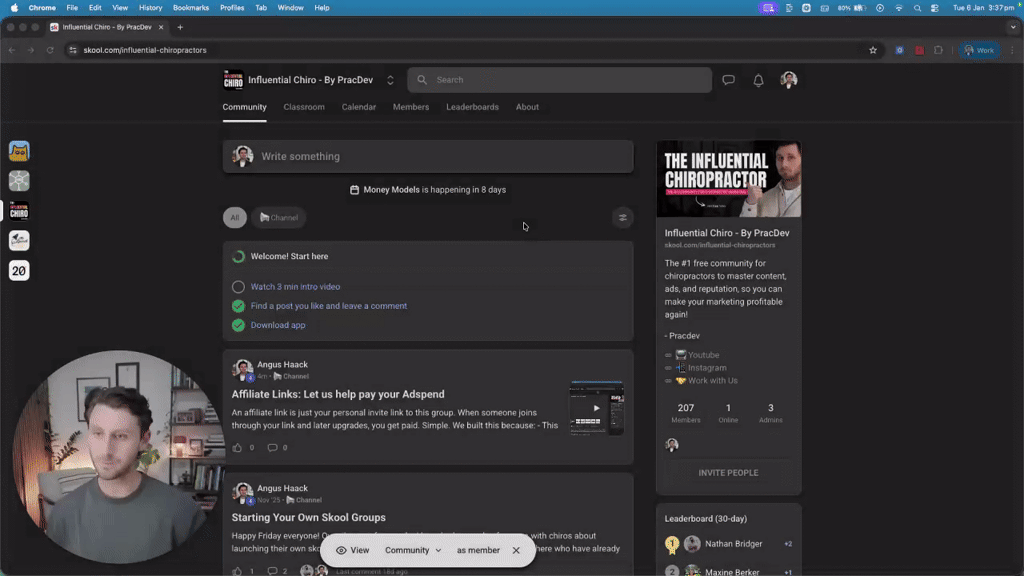Viewport: 1024px width, 576px height.
Task: Open the group numbered 20 in sidebar
Action: pos(19,270)
